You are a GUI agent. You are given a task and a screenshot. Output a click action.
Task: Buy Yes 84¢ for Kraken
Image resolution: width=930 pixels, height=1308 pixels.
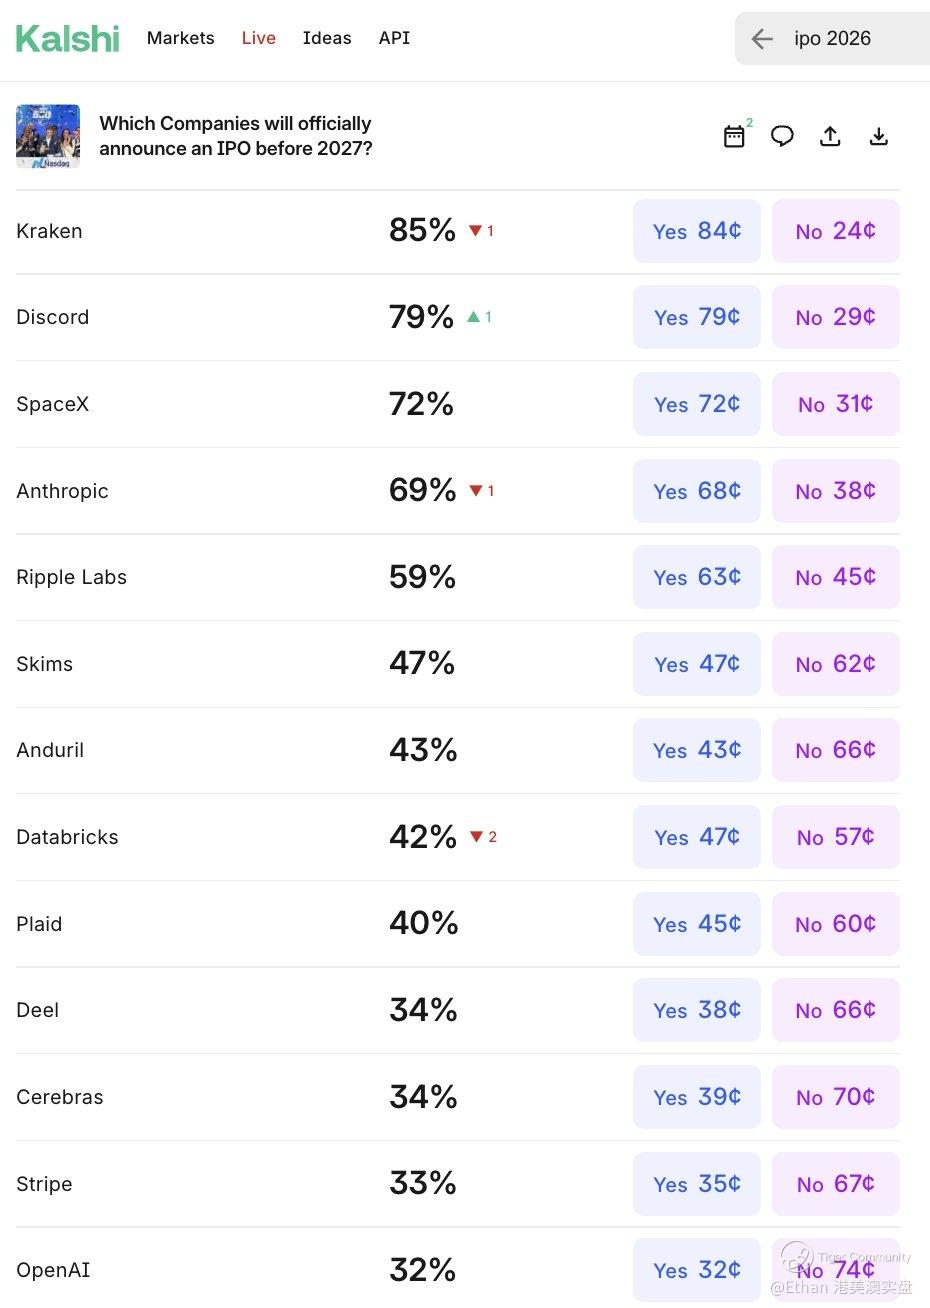(x=697, y=231)
